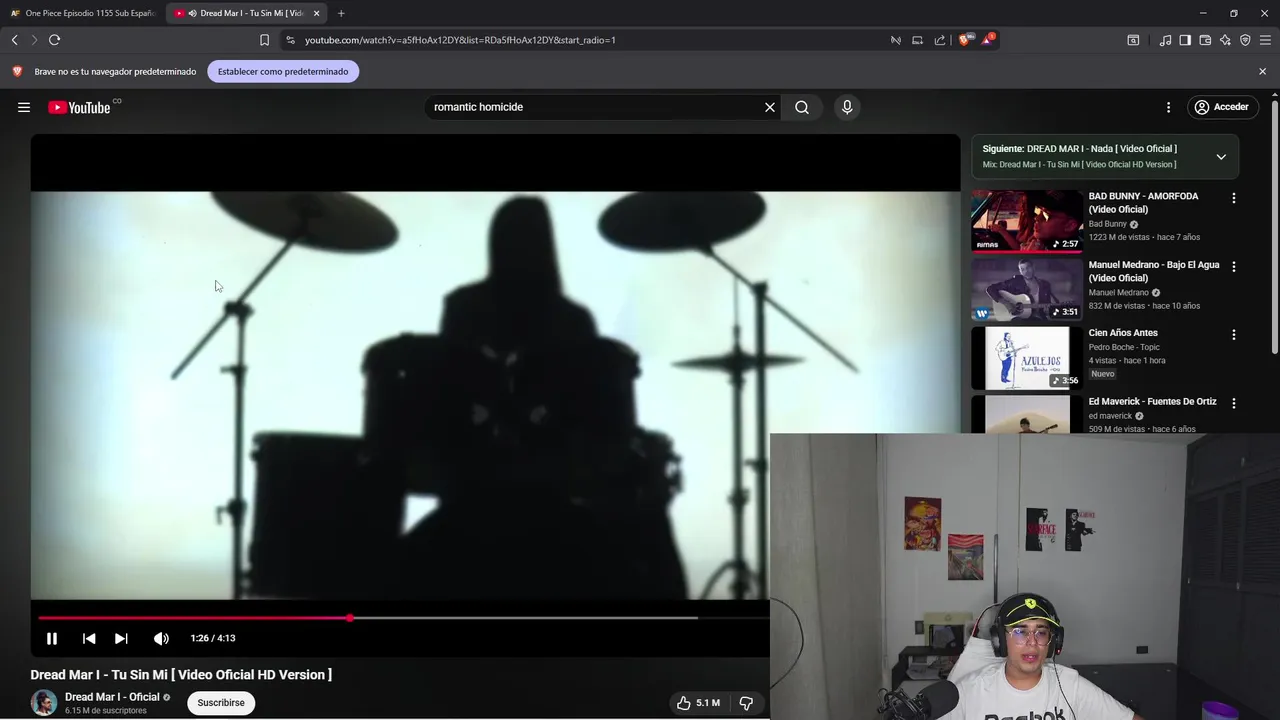Open Ed Maverick Fuentes De Ortiz title
Viewport: 1280px width, 720px height.
point(1152,401)
